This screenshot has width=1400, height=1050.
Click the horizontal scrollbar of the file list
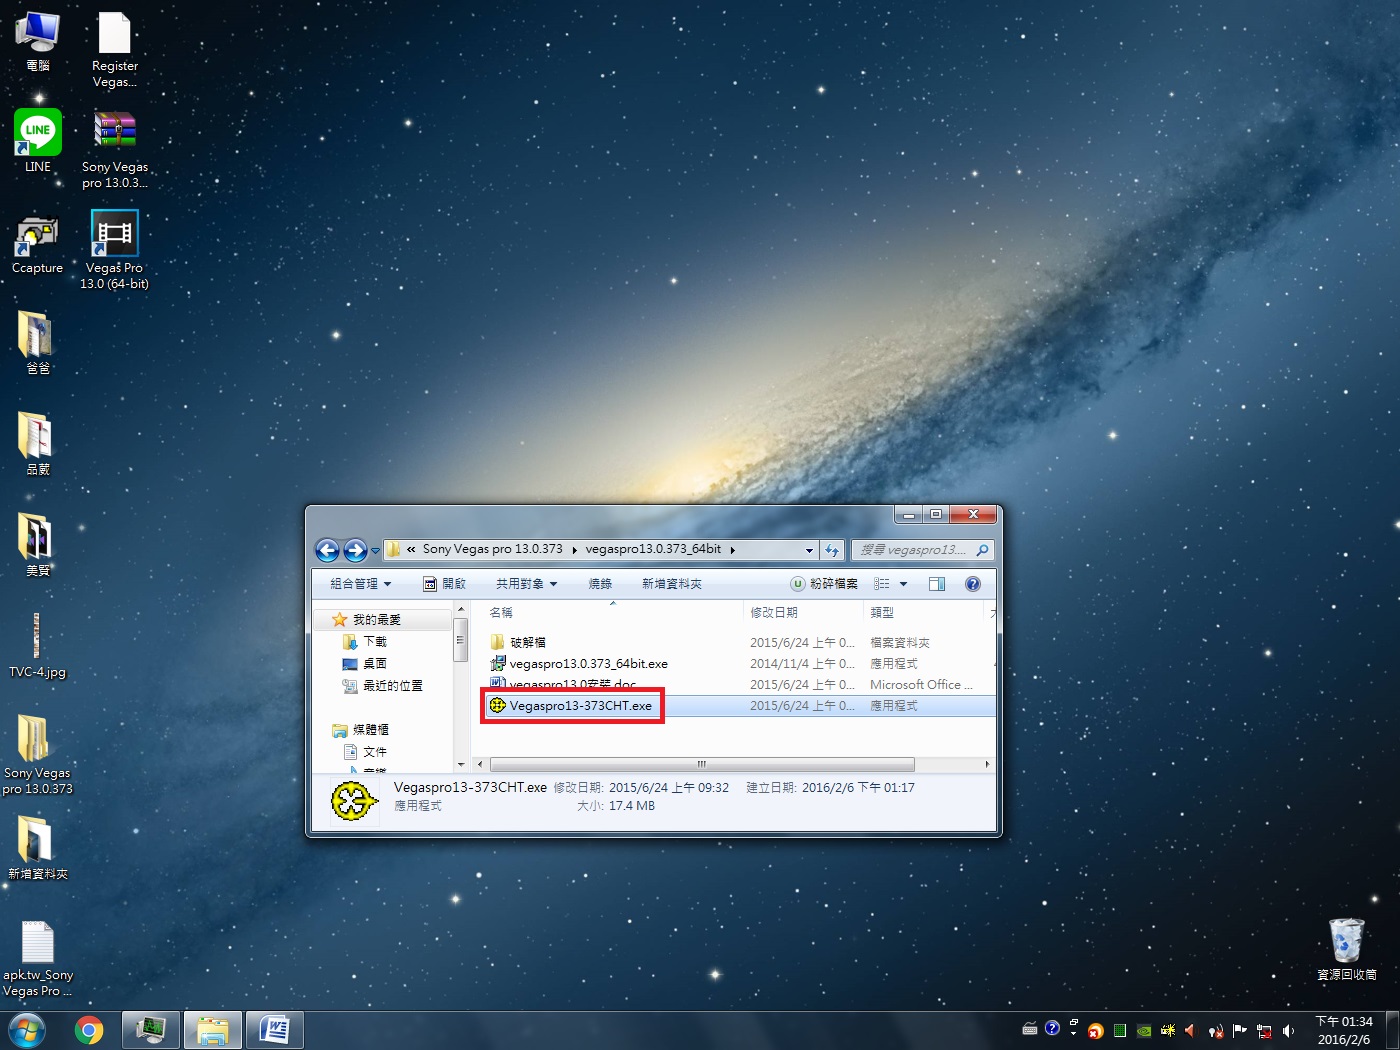pyautogui.click(x=701, y=764)
